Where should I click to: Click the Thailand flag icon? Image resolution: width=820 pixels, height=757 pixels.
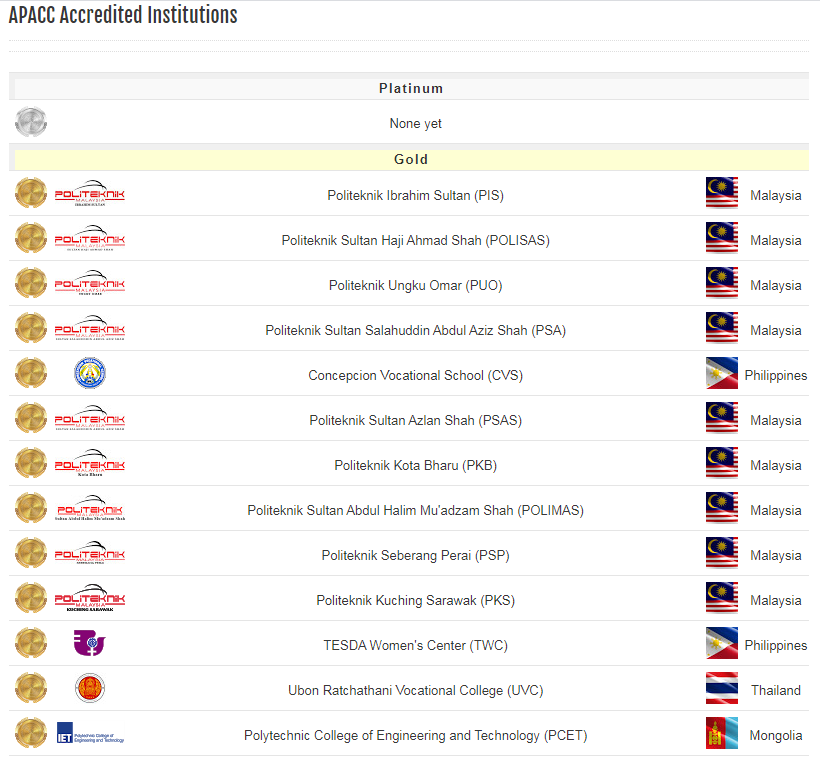click(x=721, y=689)
